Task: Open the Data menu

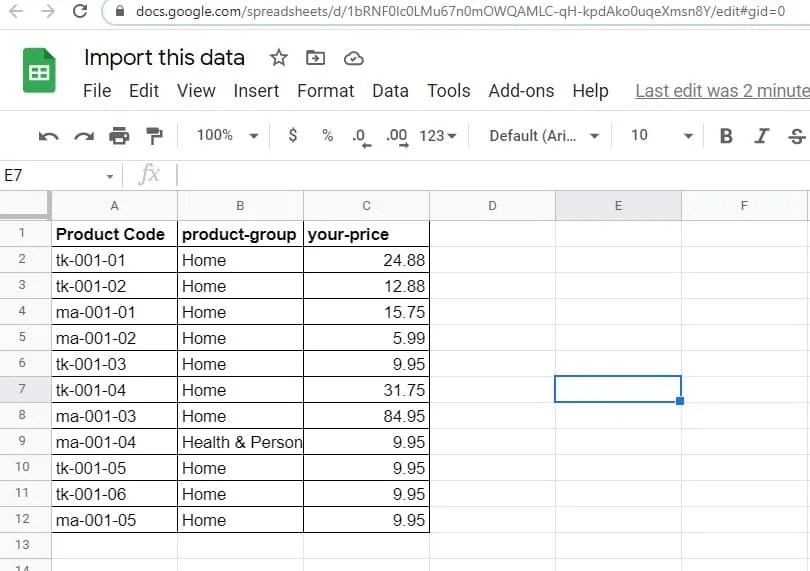Action: coord(391,91)
